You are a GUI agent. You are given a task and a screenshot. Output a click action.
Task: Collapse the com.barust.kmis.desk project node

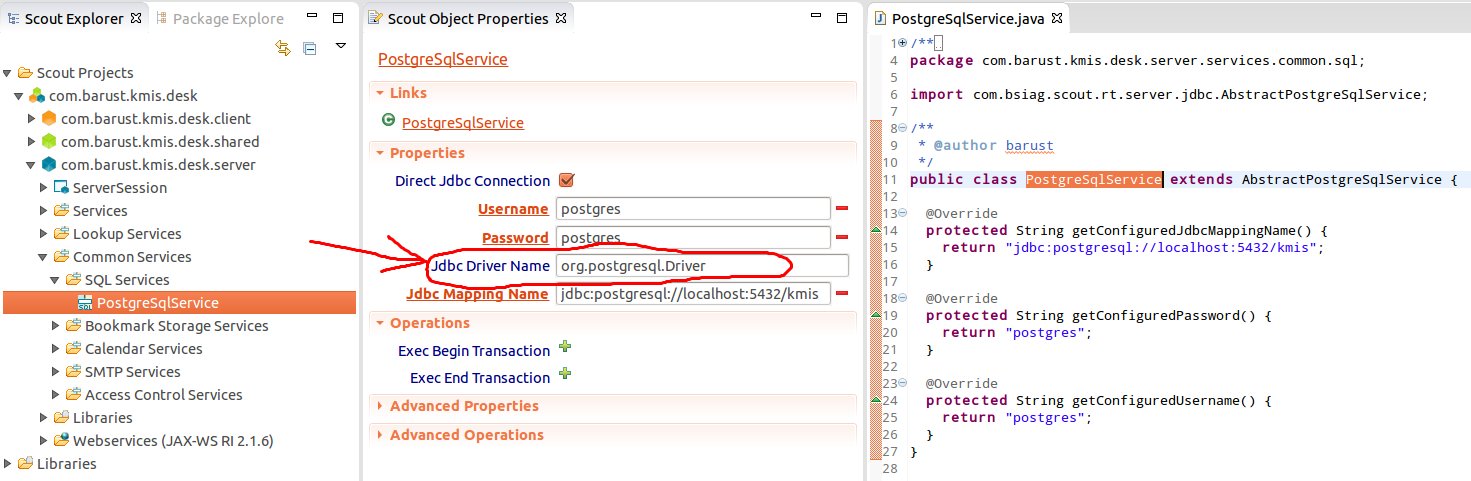(x=19, y=96)
